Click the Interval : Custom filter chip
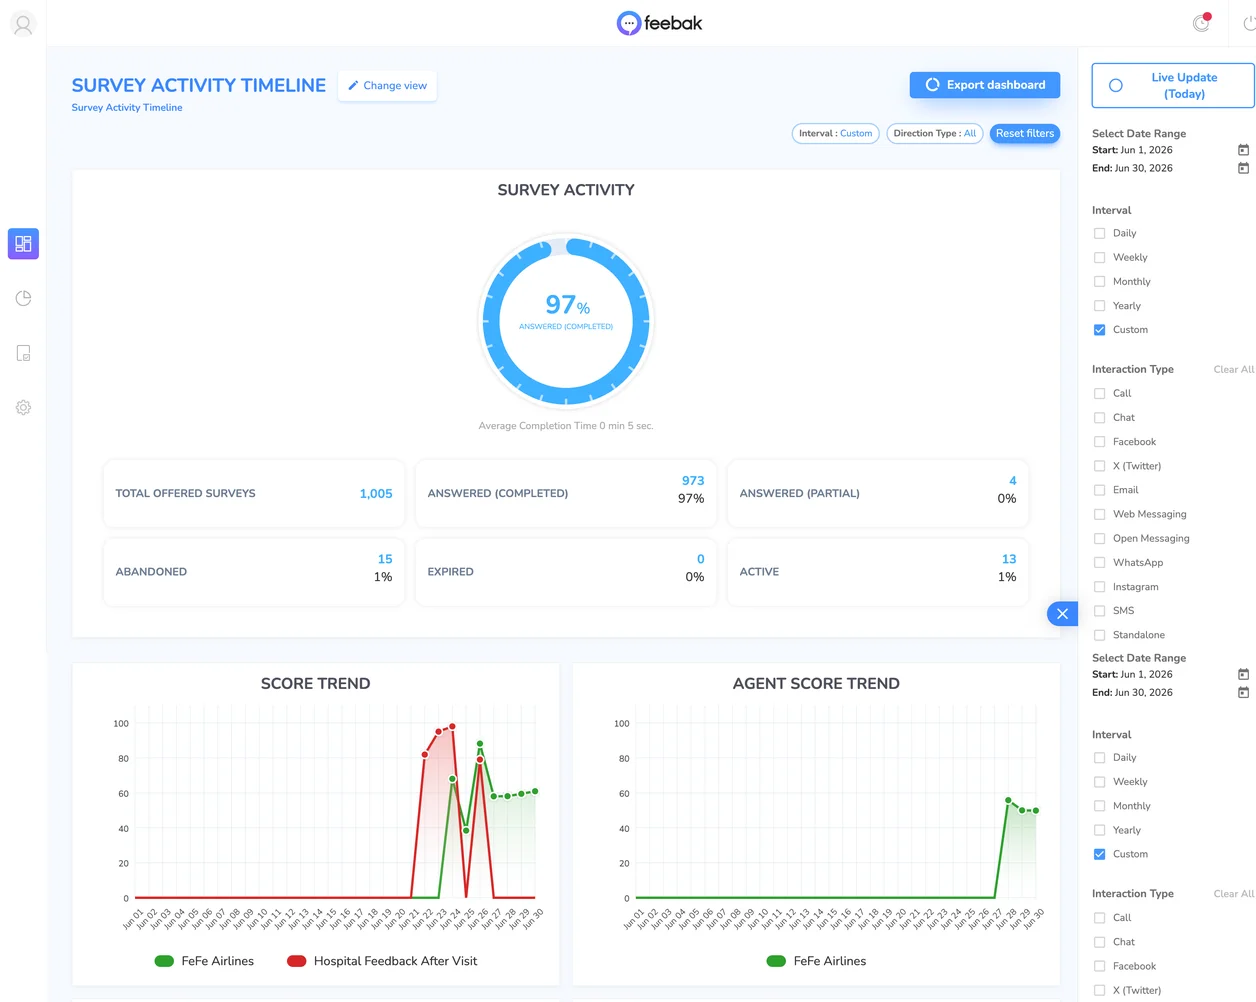The image size is (1256, 1002). 836,133
